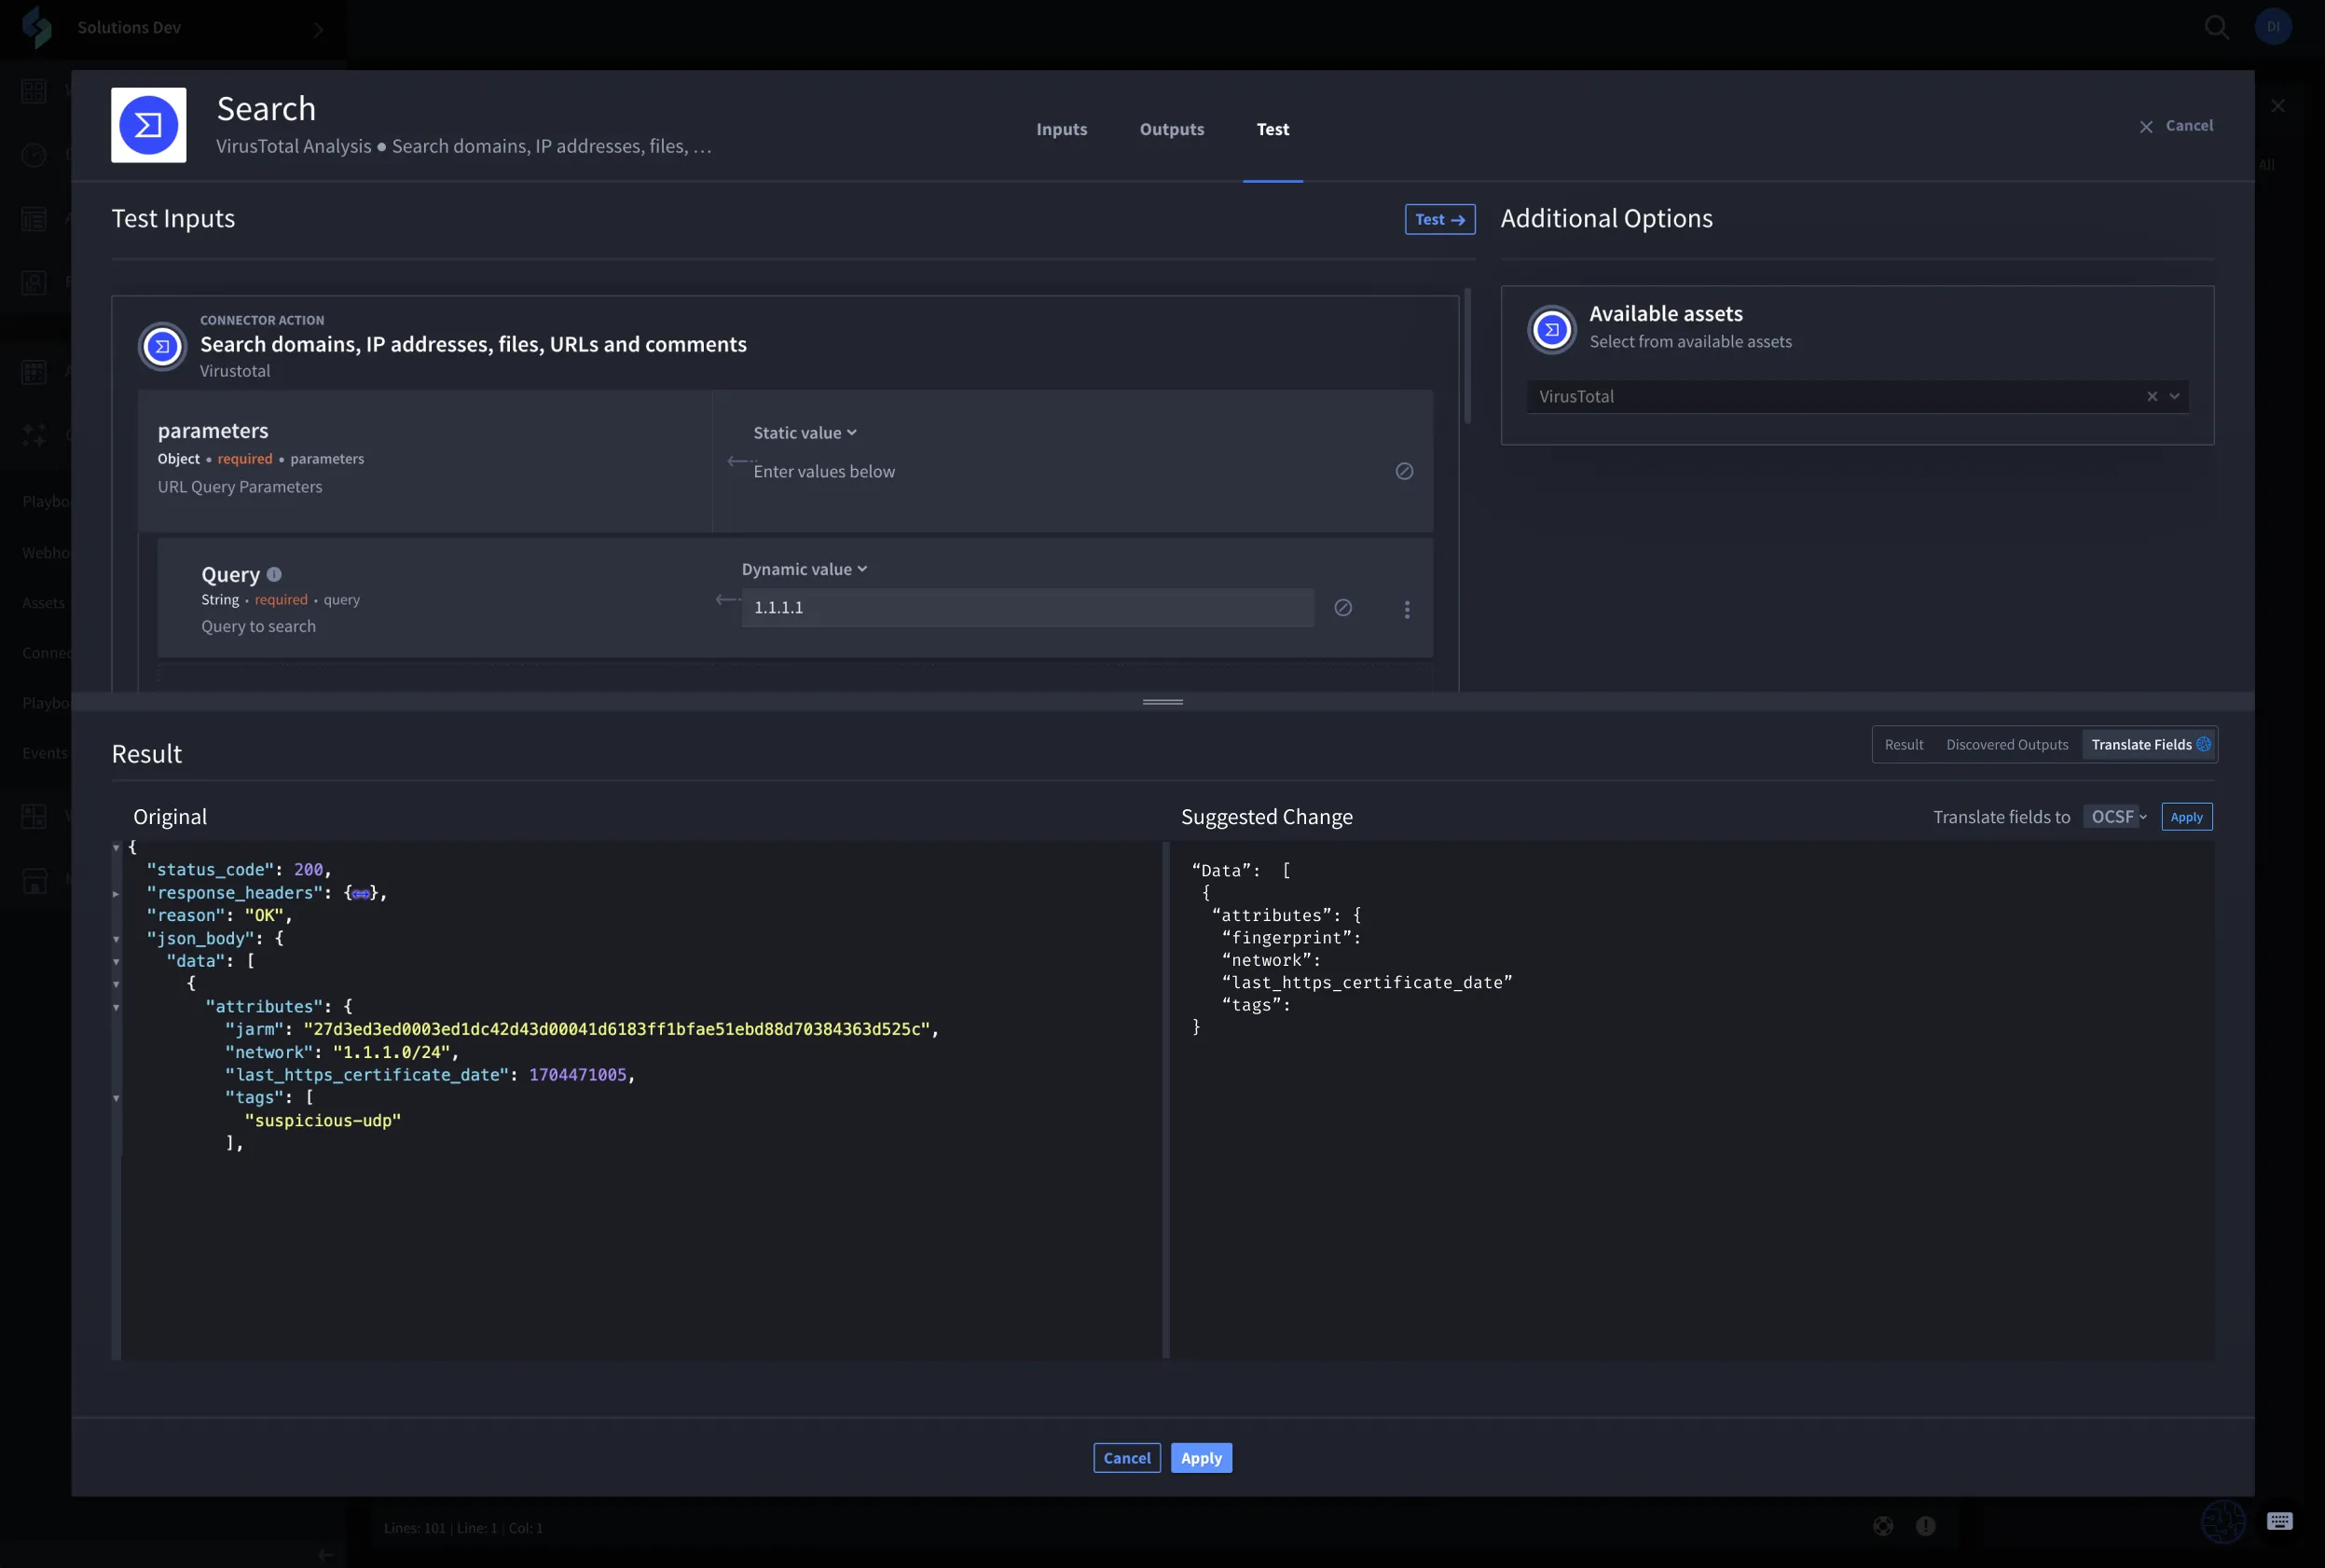Collapse the tags array node
The width and height of the screenshot is (2325, 1568).
pyautogui.click(x=116, y=1098)
